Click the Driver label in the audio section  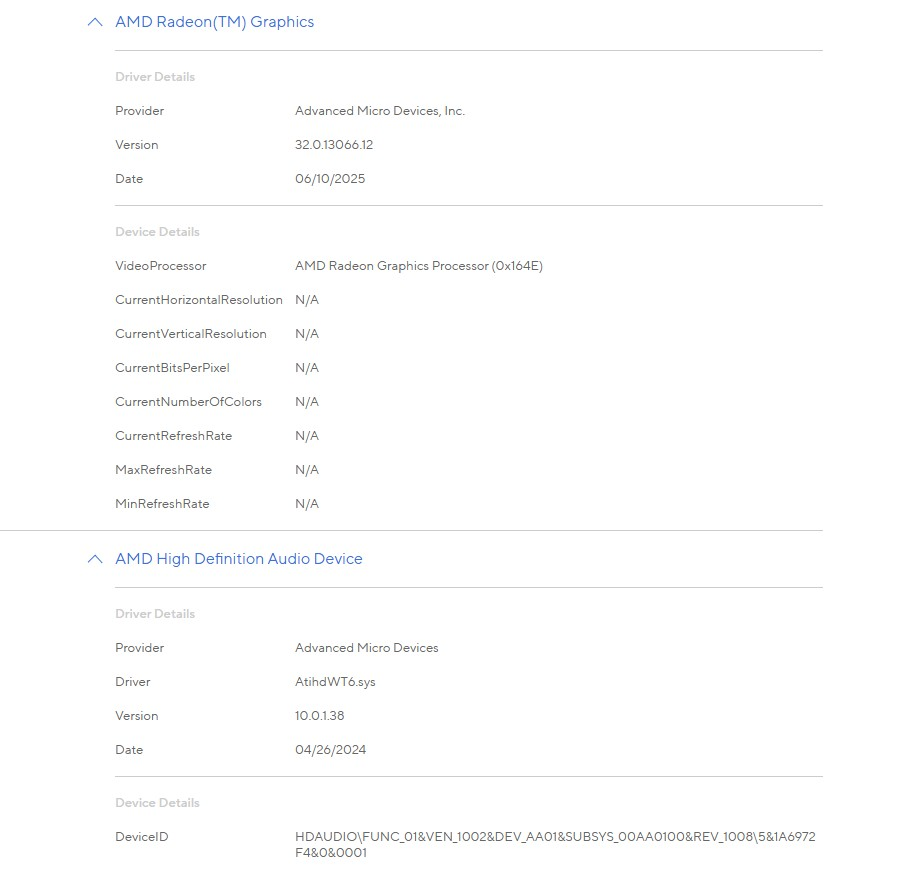pyautogui.click(x=132, y=681)
